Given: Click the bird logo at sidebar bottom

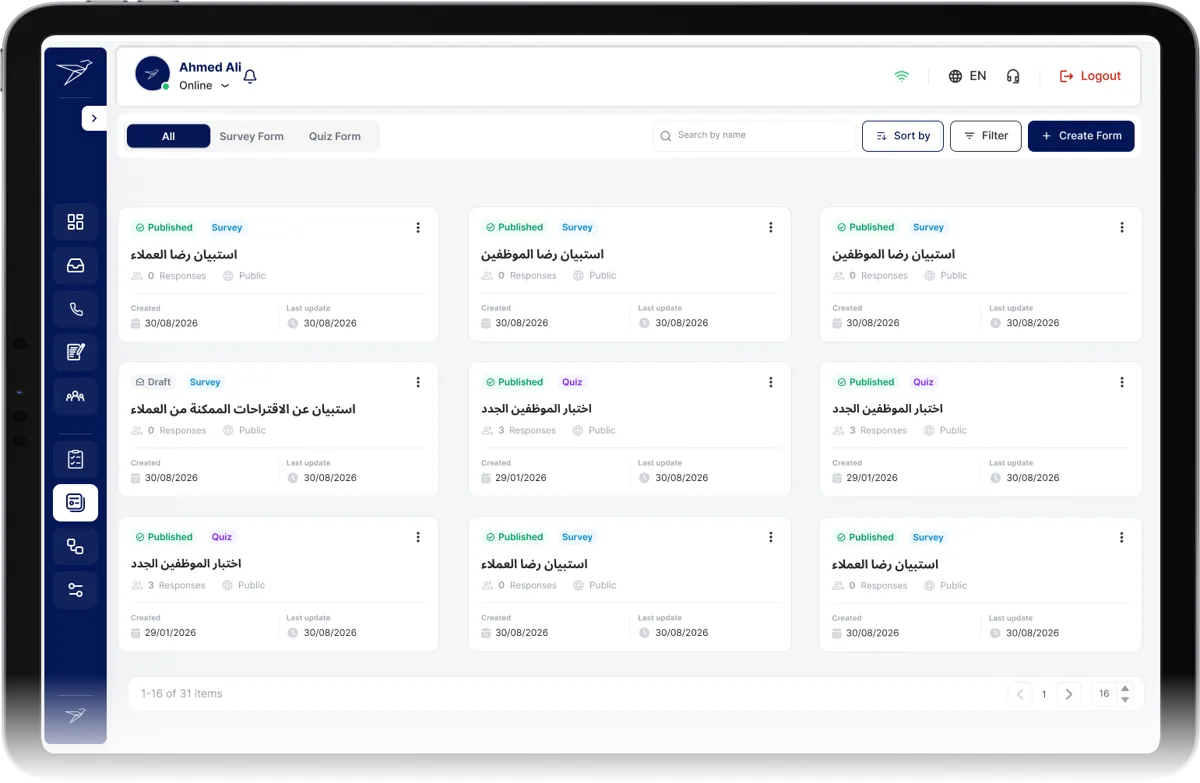Looking at the screenshot, I should [x=75, y=715].
